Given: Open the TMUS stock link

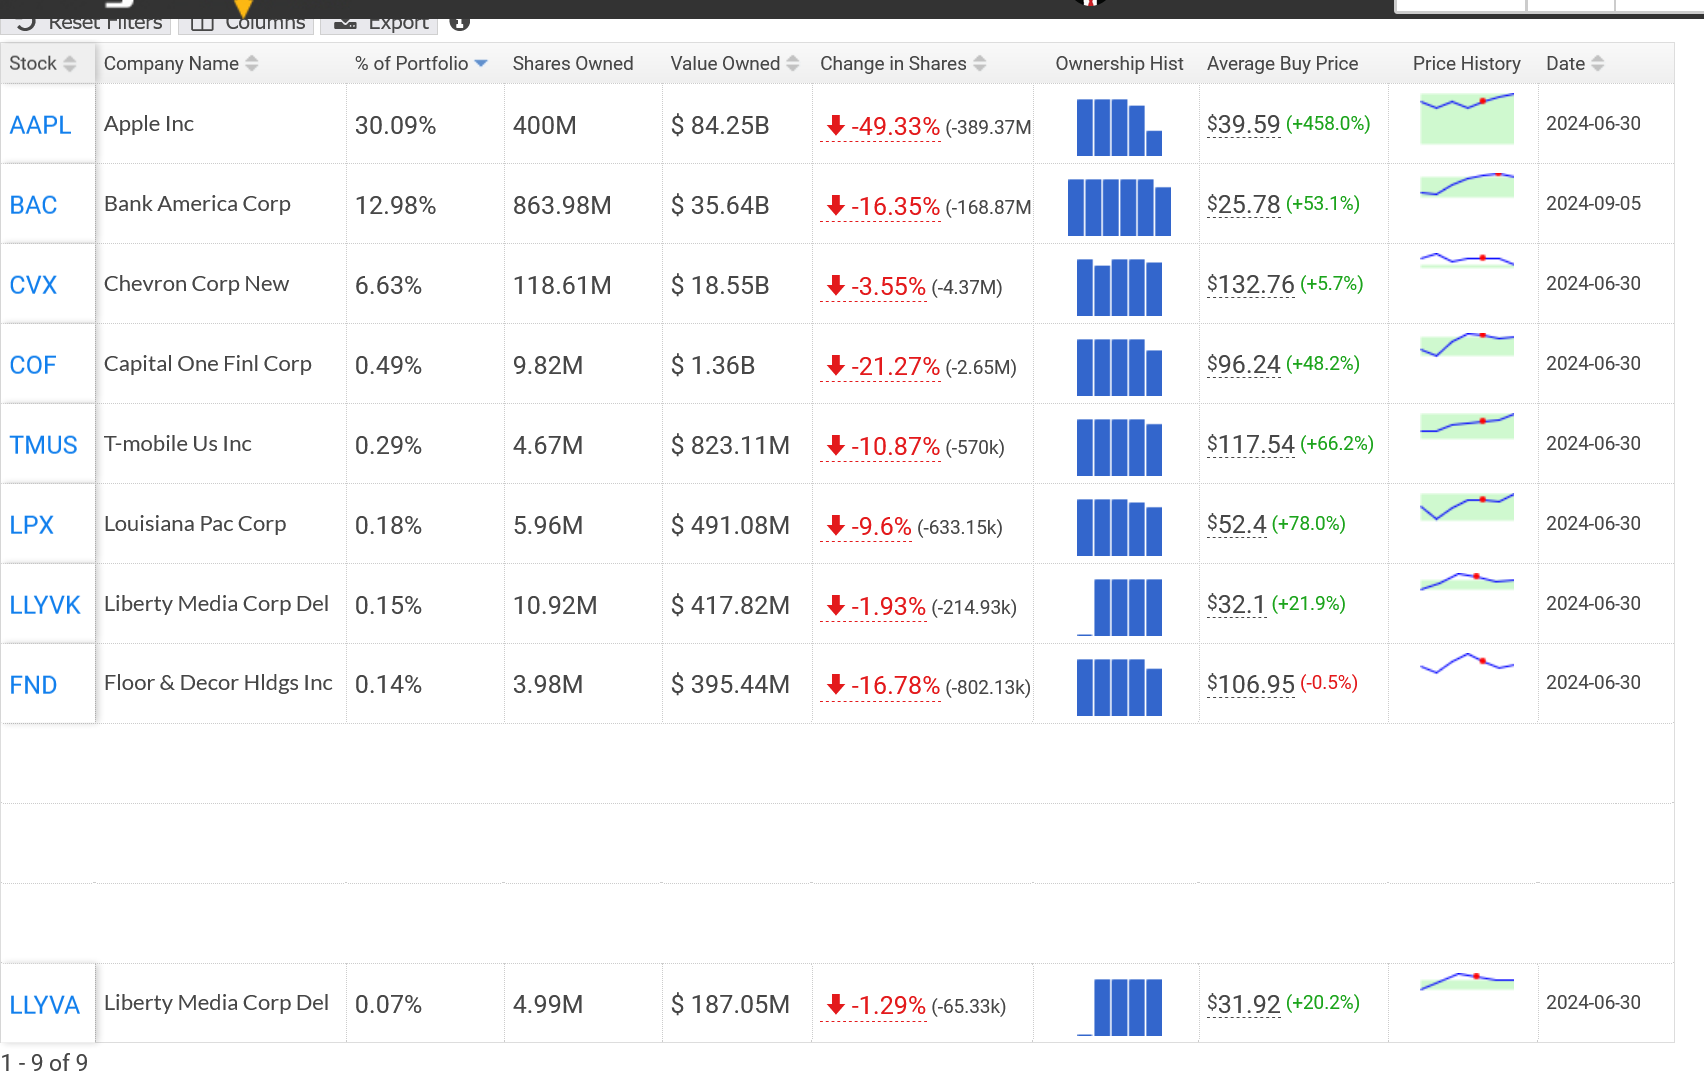Looking at the screenshot, I should [x=43, y=445].
